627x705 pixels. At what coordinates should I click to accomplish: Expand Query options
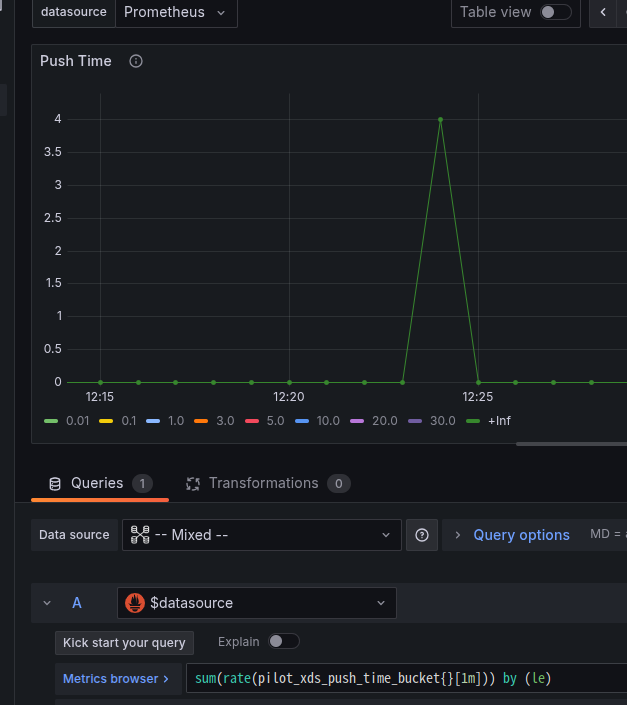coord(521,535)
